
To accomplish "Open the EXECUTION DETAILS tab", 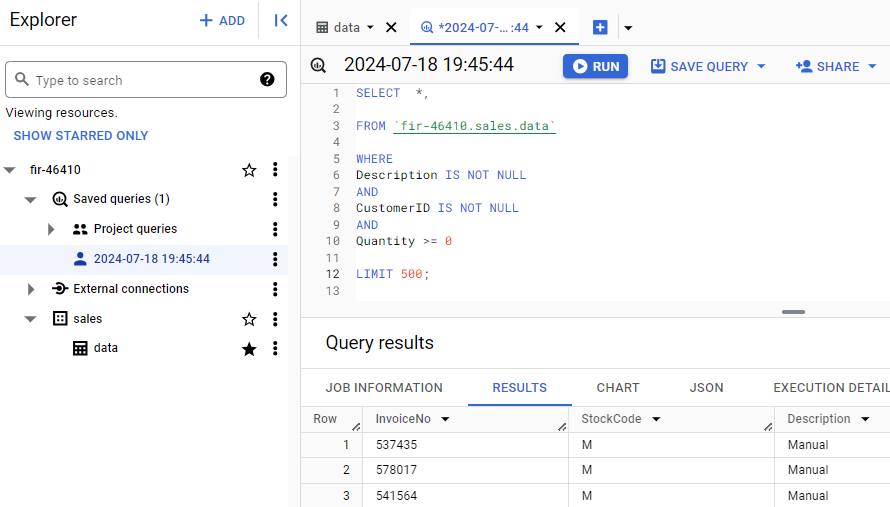I will coord(831,388).
